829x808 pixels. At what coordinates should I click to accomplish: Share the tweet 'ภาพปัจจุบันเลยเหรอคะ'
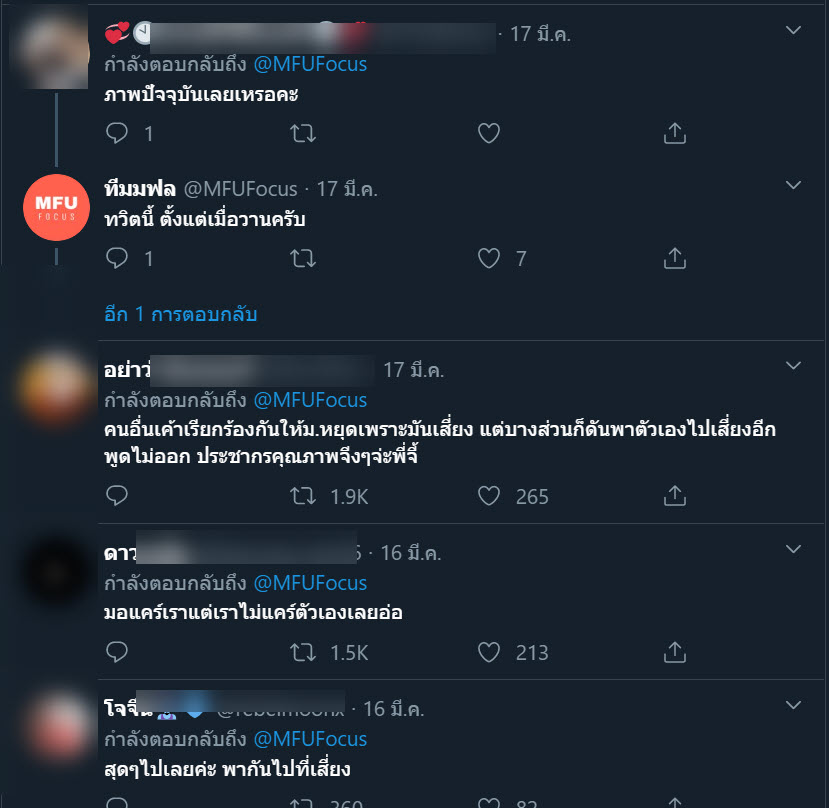[x=675, y=133]
